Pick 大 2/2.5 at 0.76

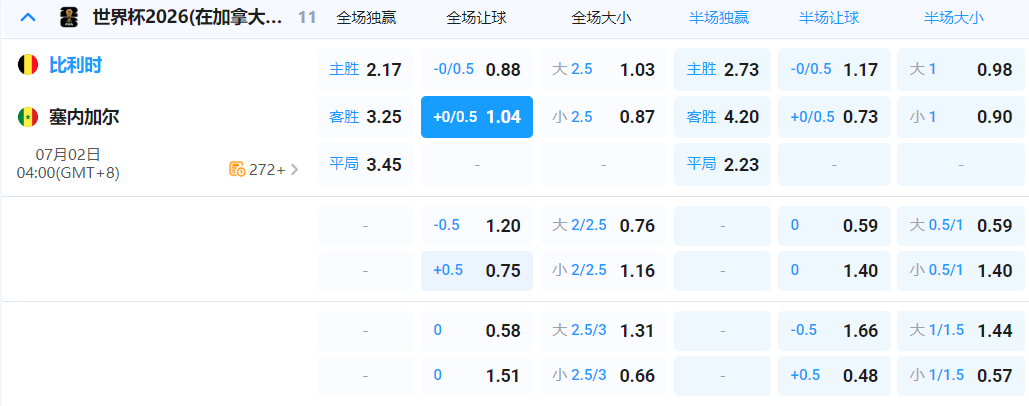point(603,226)
